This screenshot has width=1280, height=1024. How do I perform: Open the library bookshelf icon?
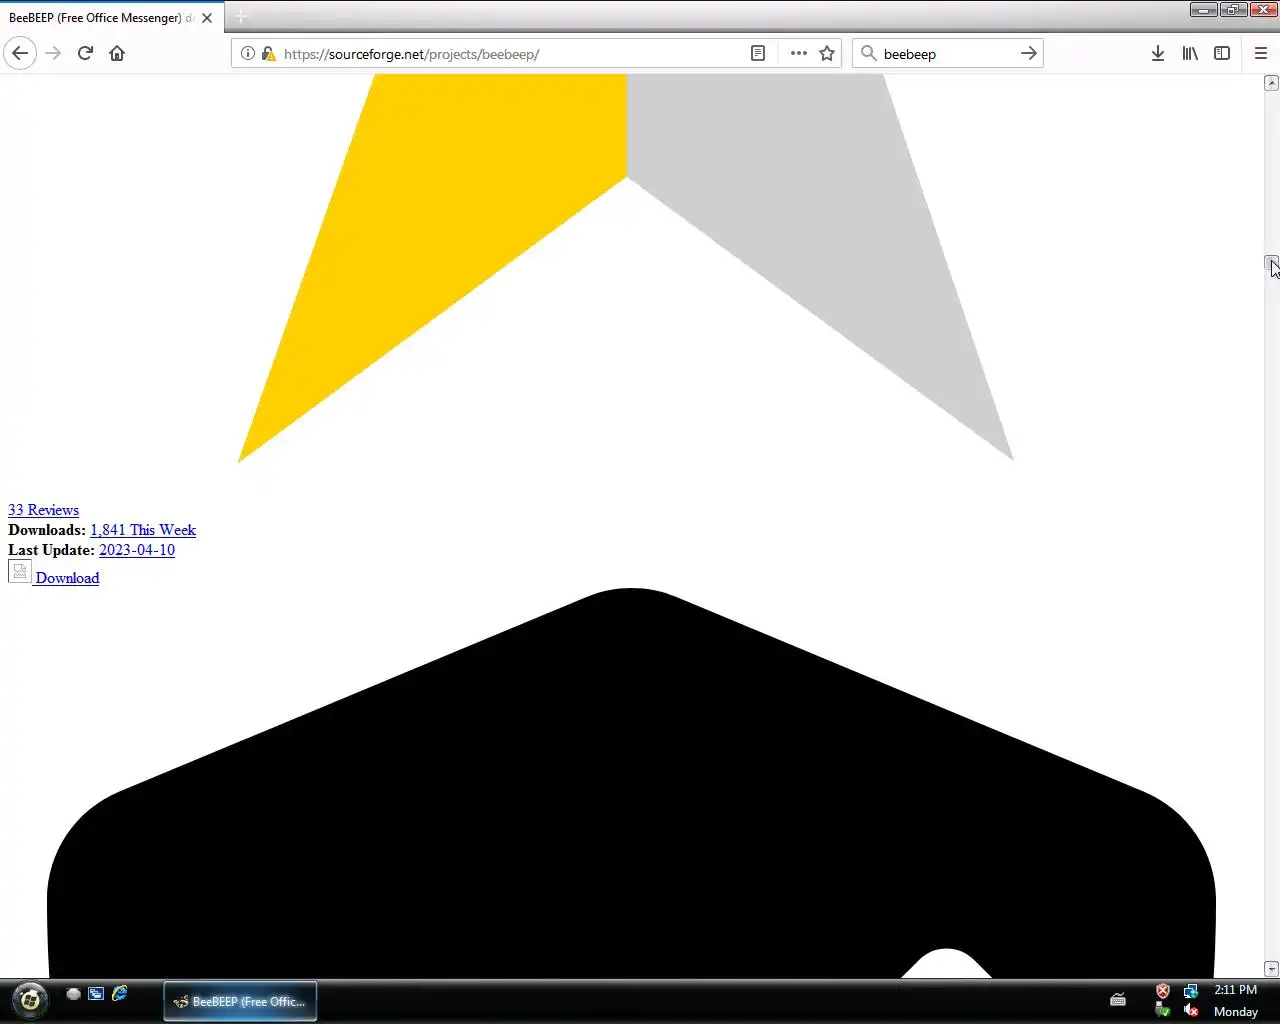1190,53
